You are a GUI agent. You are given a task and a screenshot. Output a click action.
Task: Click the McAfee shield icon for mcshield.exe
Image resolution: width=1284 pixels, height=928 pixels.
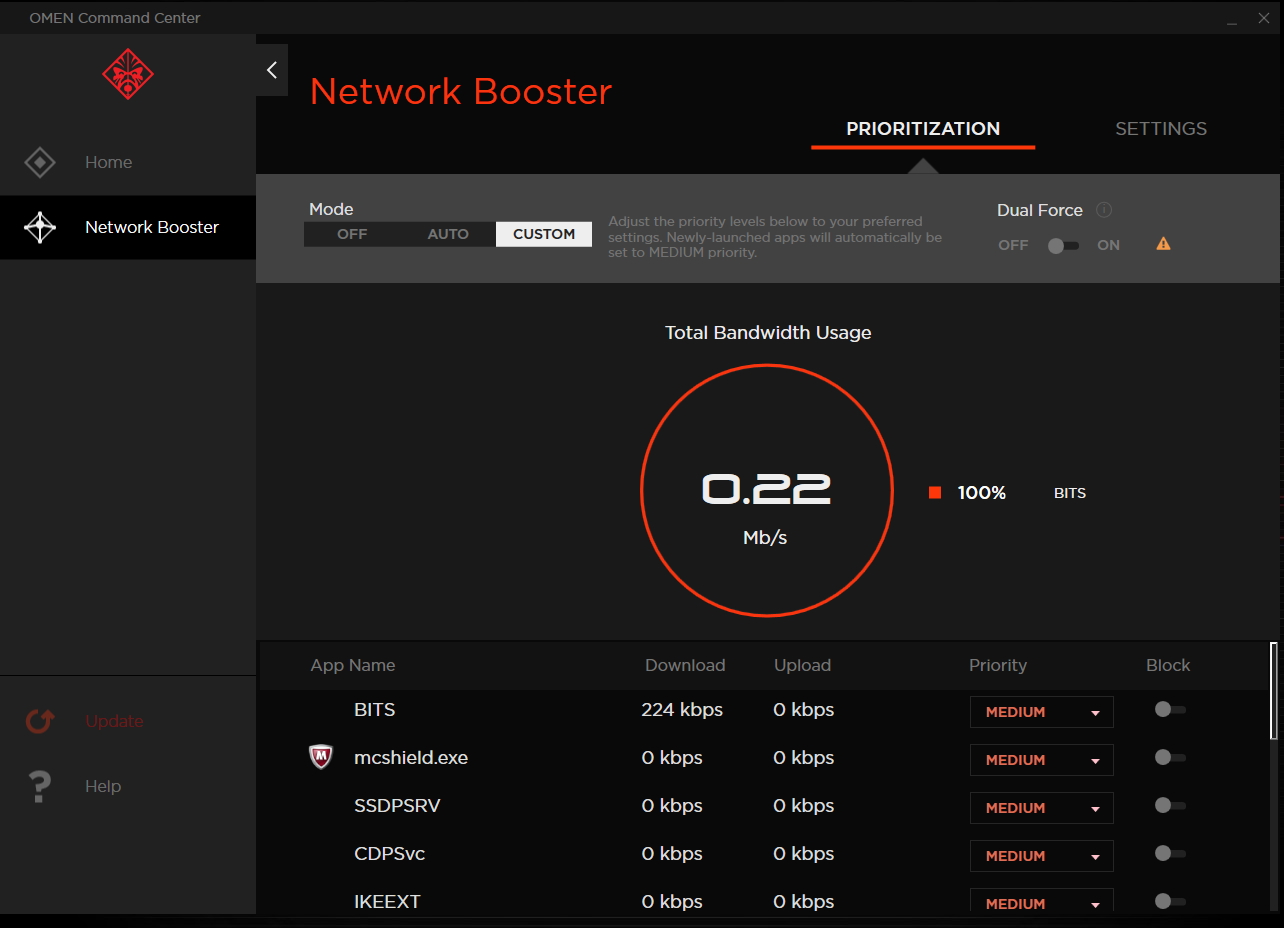(320, 758)
